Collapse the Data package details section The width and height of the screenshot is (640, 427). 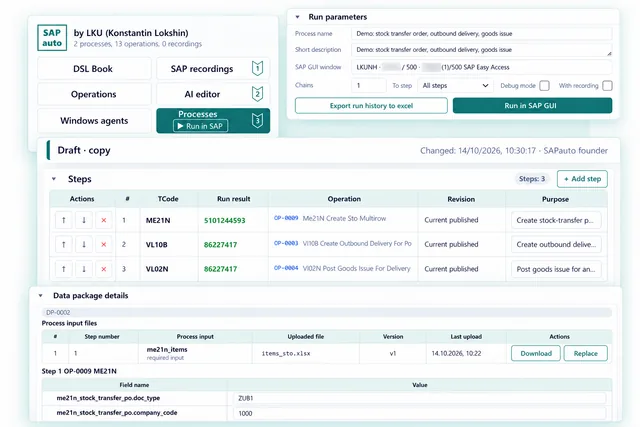40,296
